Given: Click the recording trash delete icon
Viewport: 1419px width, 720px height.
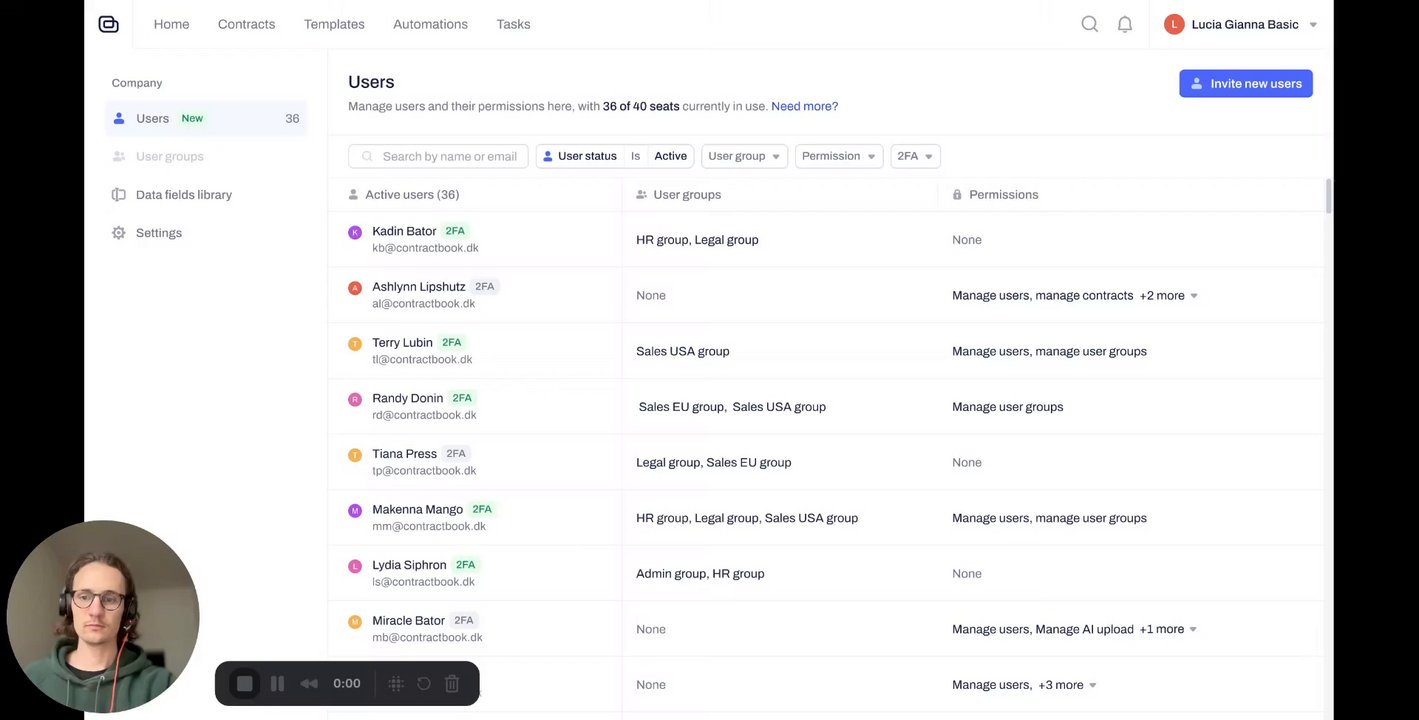Looking at the screenshot, I should (452, 684).
